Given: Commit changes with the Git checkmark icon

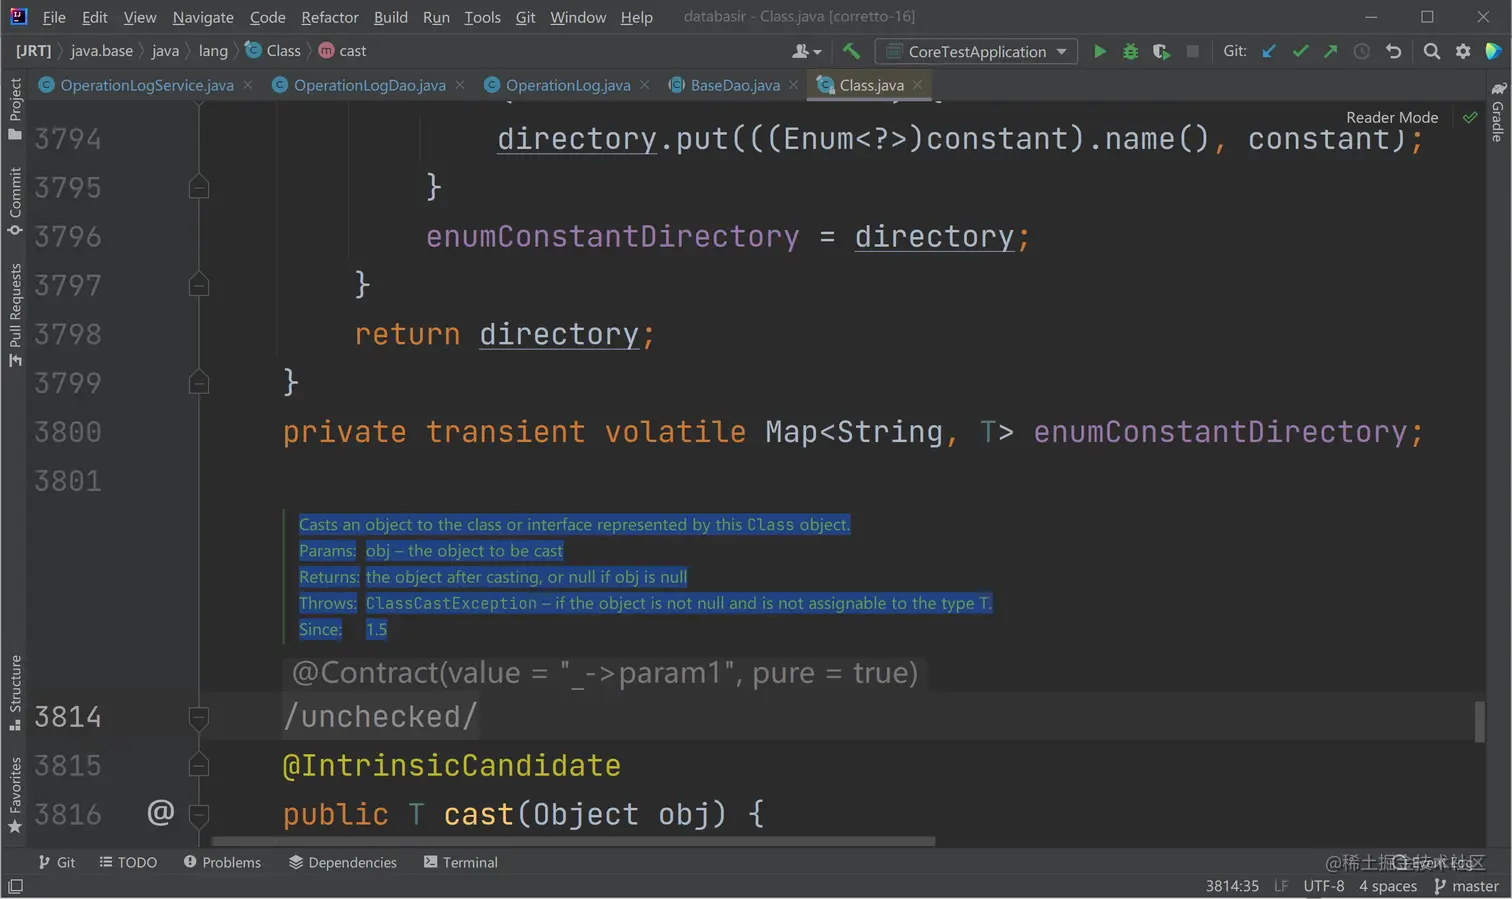Looking at the screenshot, I should [x=1300, y=51].
